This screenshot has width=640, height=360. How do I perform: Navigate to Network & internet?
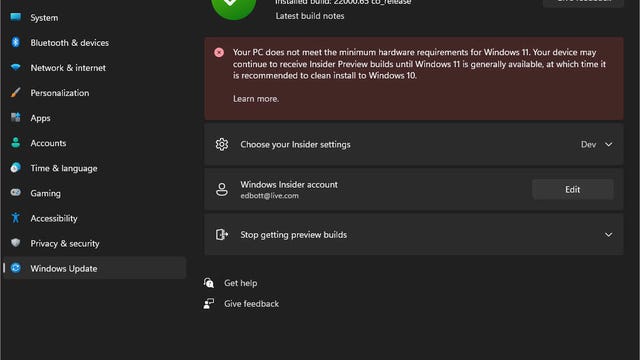click(68, 68)
